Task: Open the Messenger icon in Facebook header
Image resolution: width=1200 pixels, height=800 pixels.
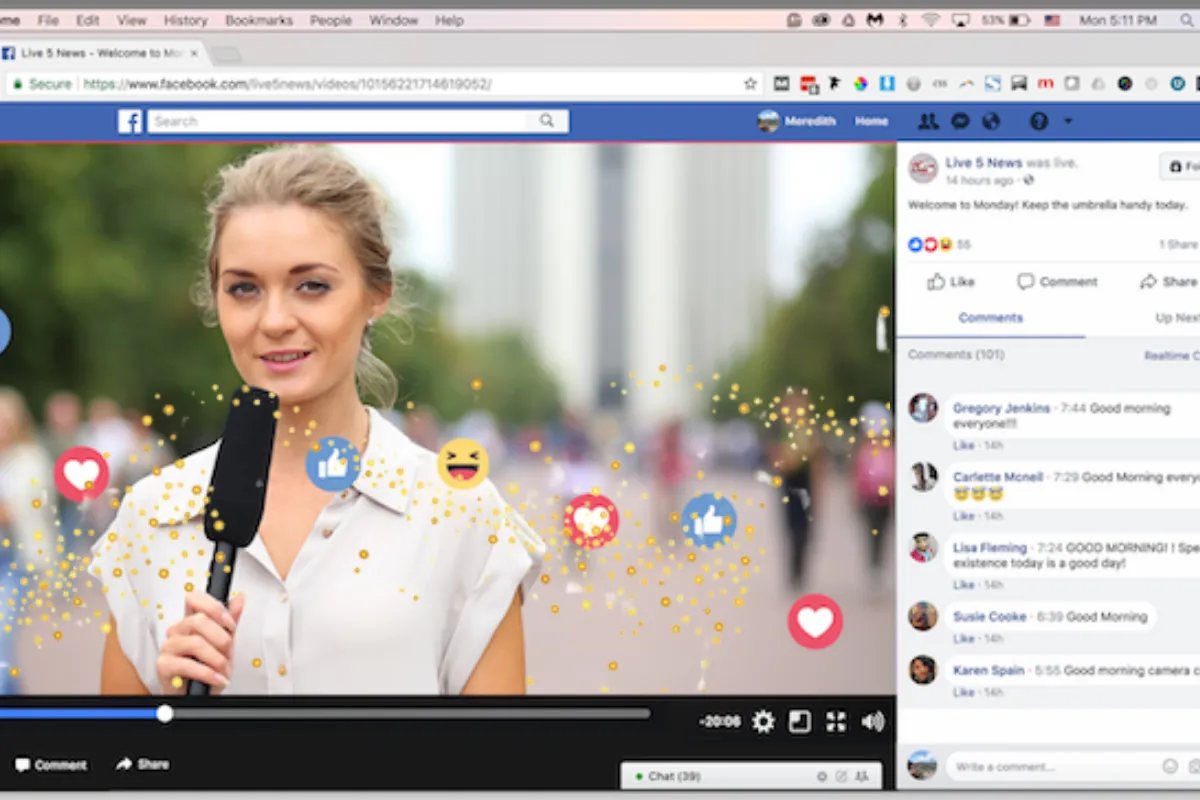Action: point(960,121)
